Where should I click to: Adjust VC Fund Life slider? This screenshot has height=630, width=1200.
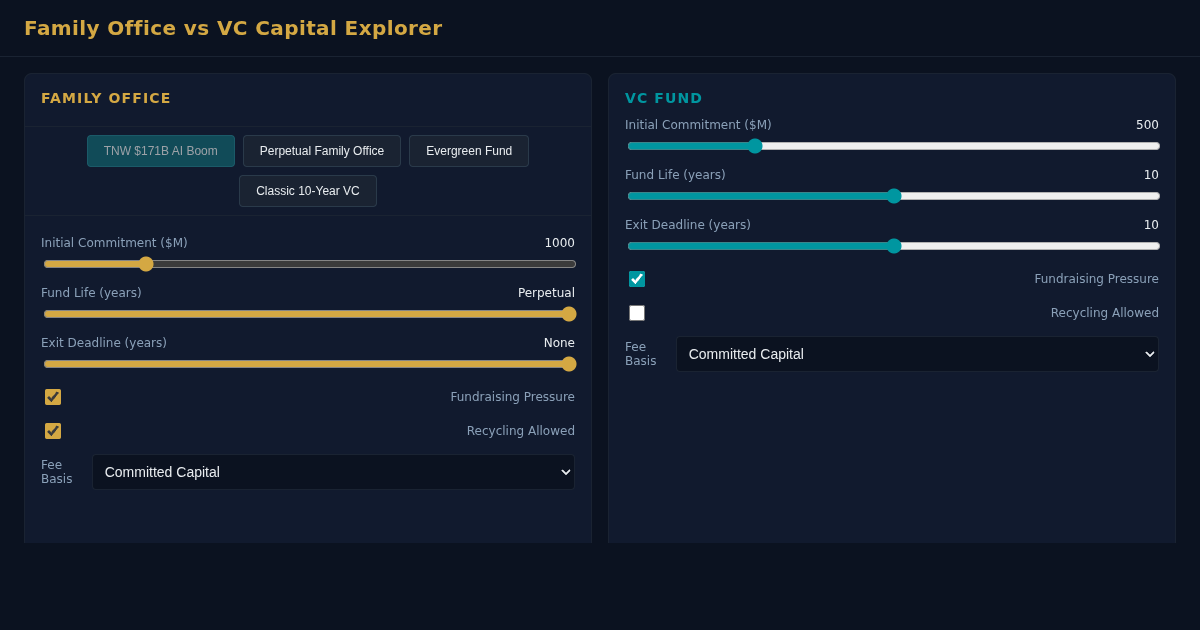click(893, 196)
